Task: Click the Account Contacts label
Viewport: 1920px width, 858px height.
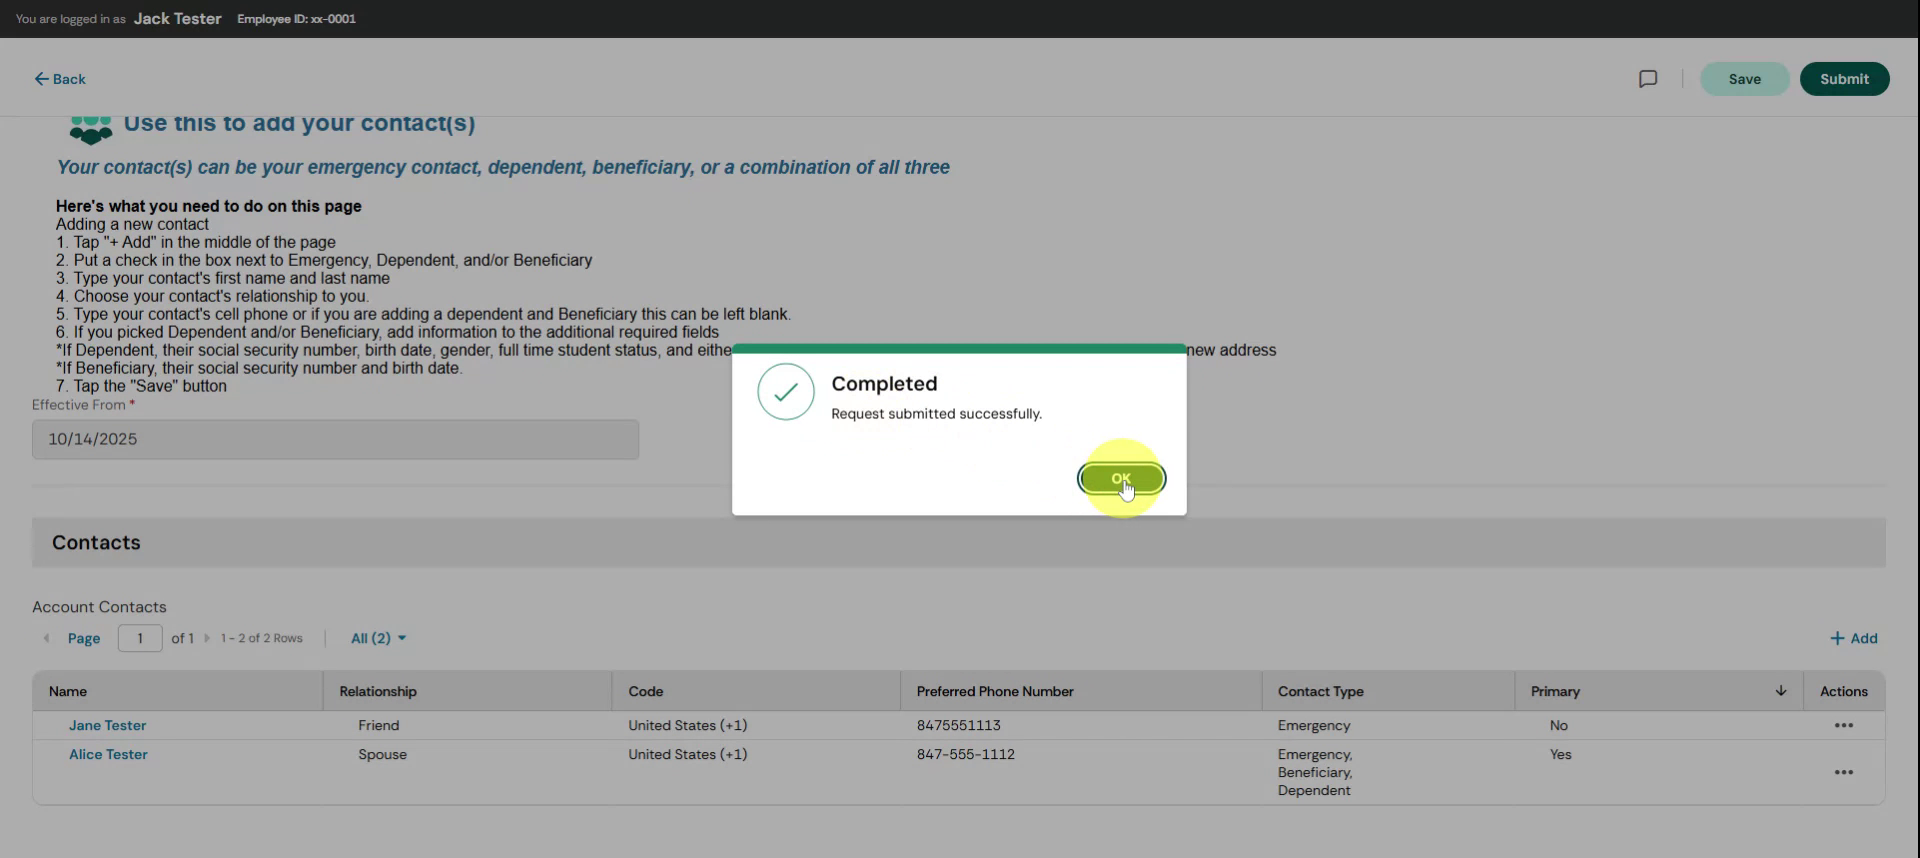Action: pyautogui.click(x=99, y=607)
